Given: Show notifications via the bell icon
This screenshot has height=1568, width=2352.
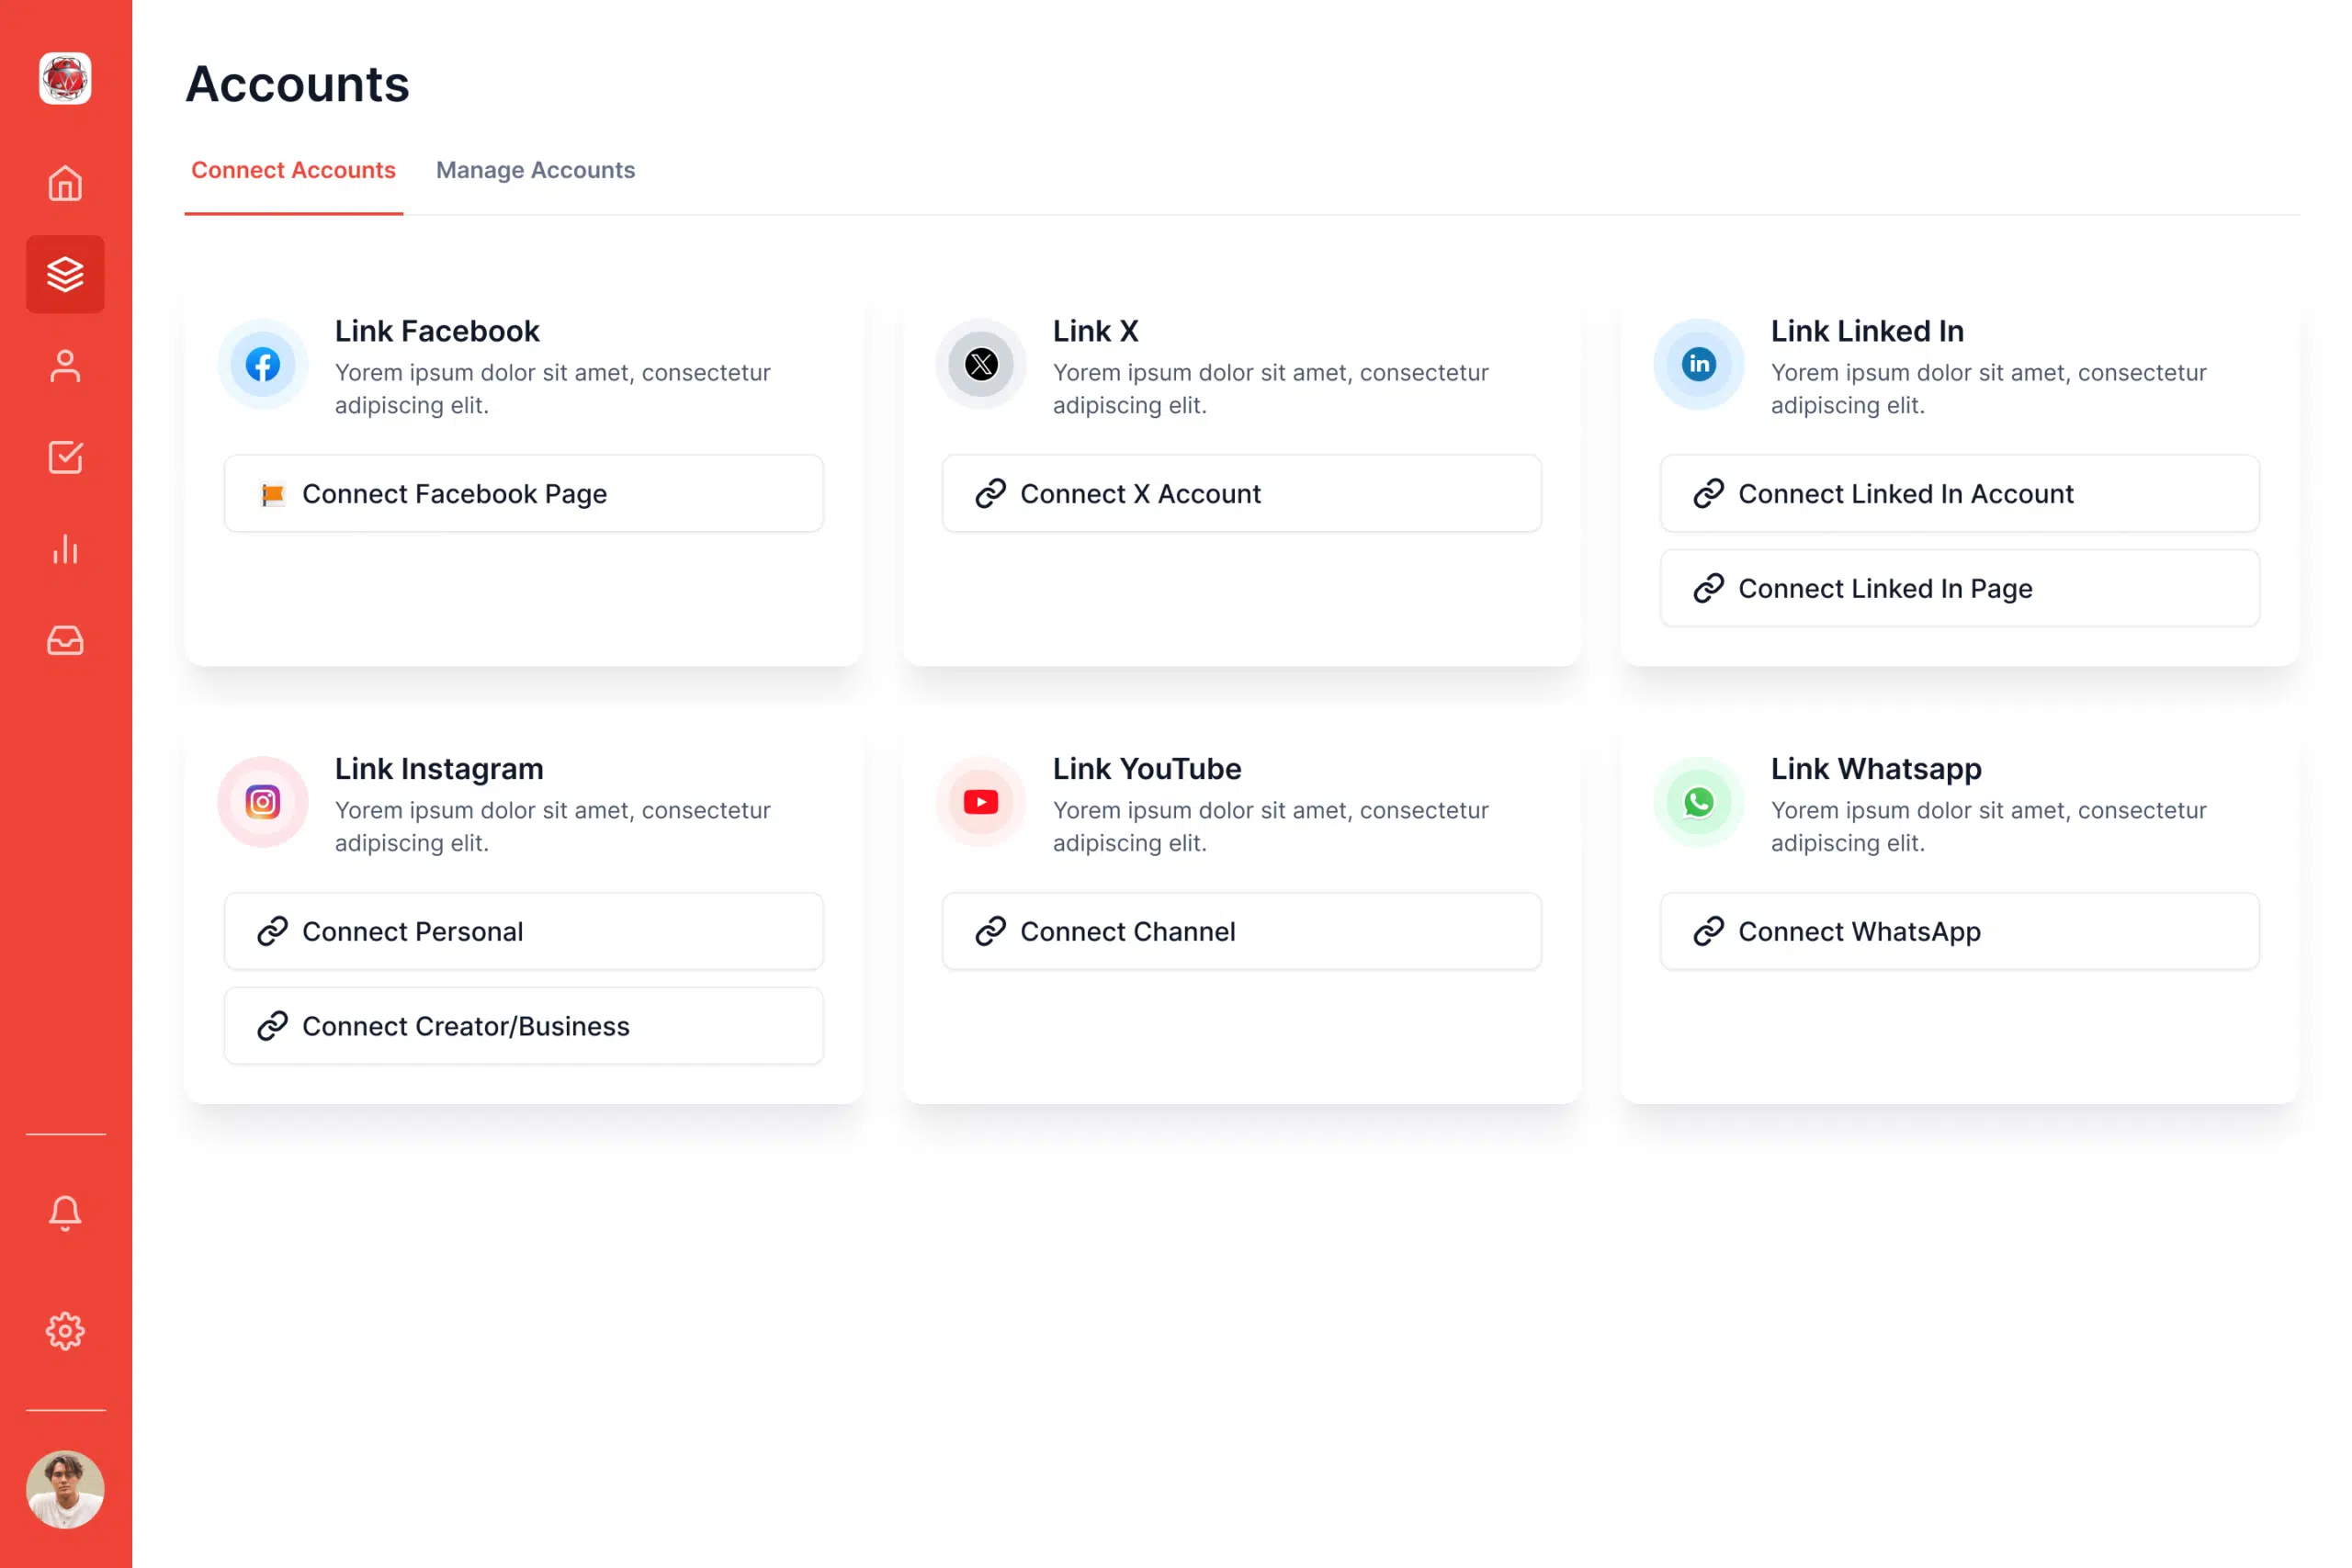Looking at the screenshot, I should (x=65, y=1213).
